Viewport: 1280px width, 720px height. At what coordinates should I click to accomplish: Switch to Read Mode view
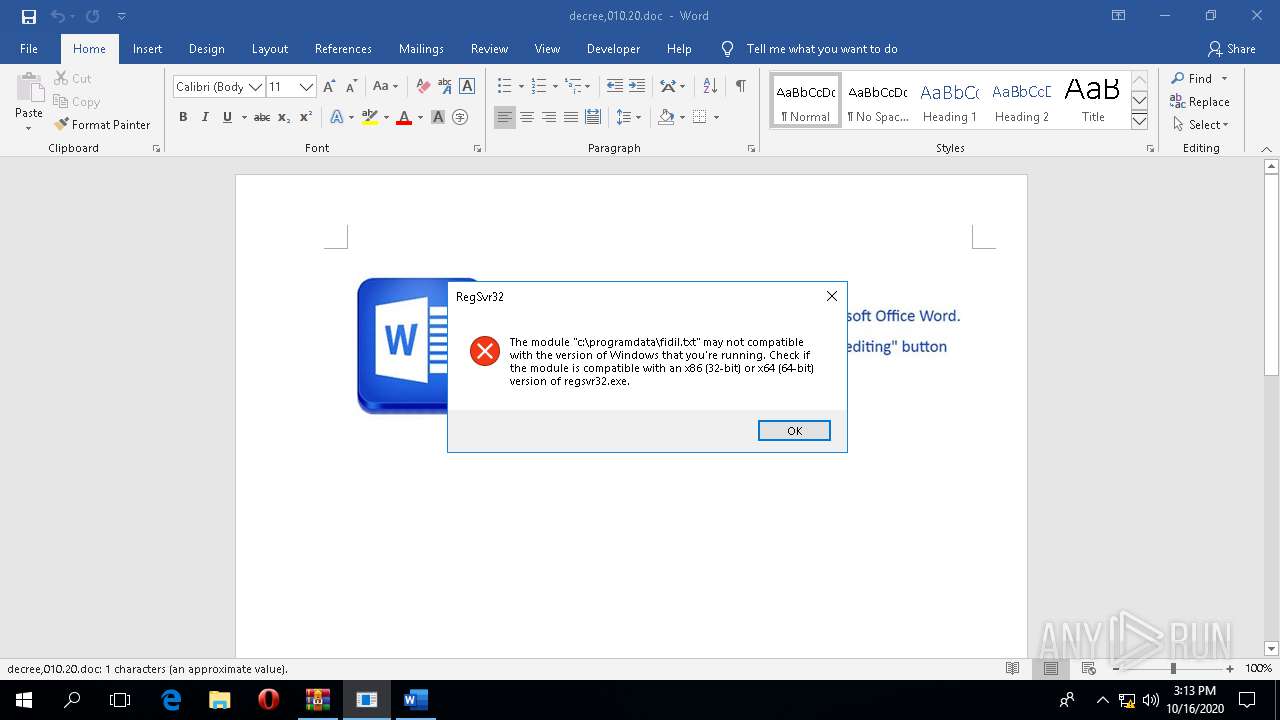tap(1013, 669)
